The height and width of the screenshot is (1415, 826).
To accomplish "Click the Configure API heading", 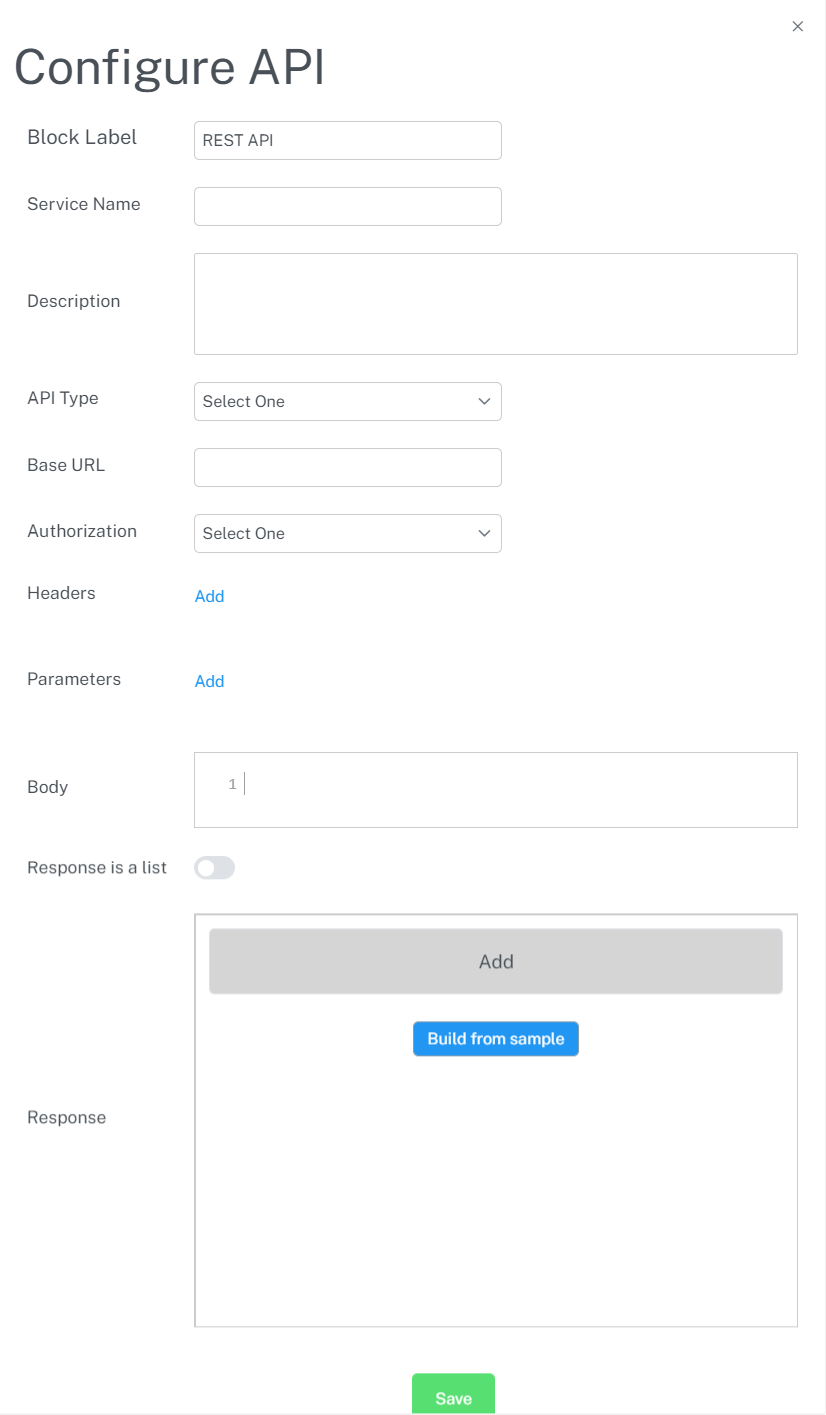I will 169,68.
